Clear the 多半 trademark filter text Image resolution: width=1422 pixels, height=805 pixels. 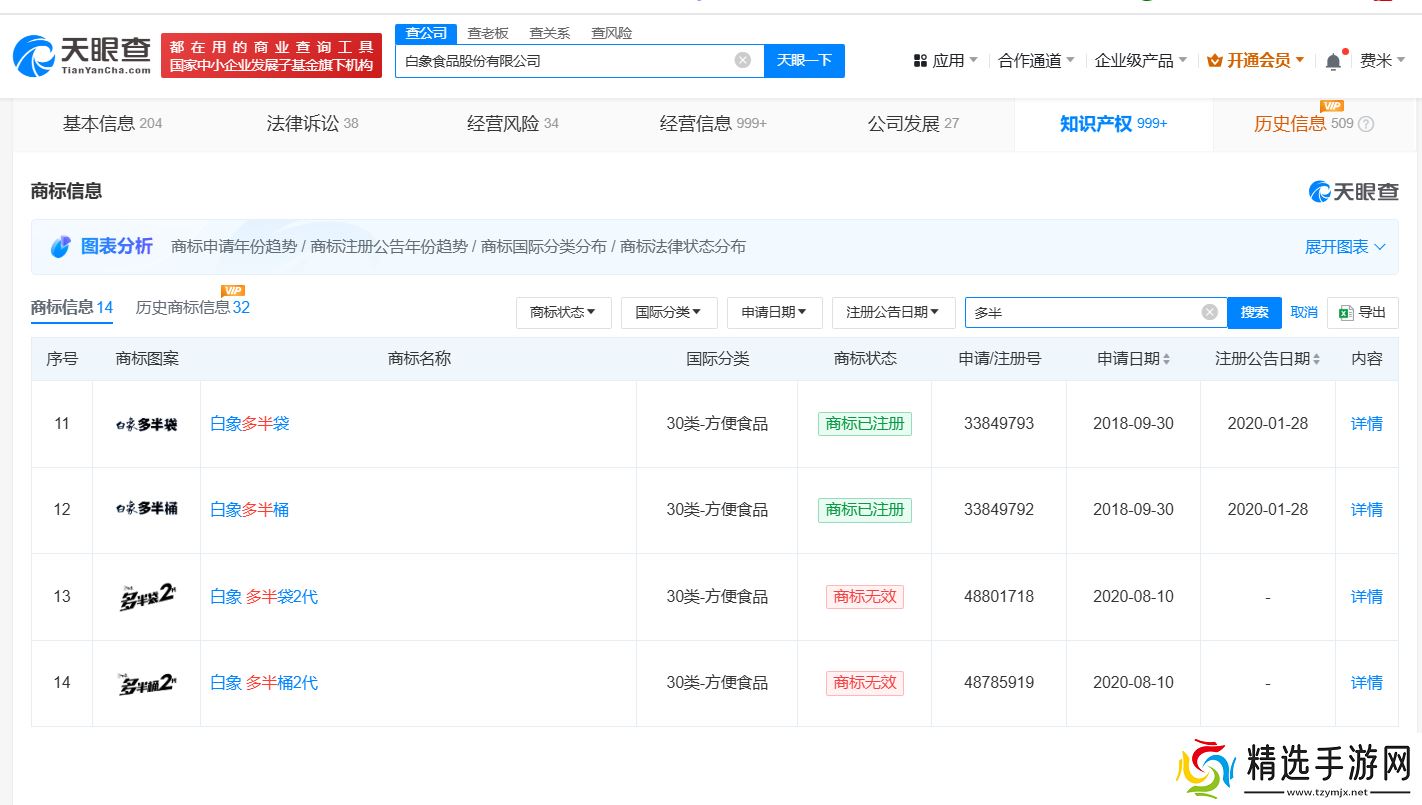point(1209,313)
